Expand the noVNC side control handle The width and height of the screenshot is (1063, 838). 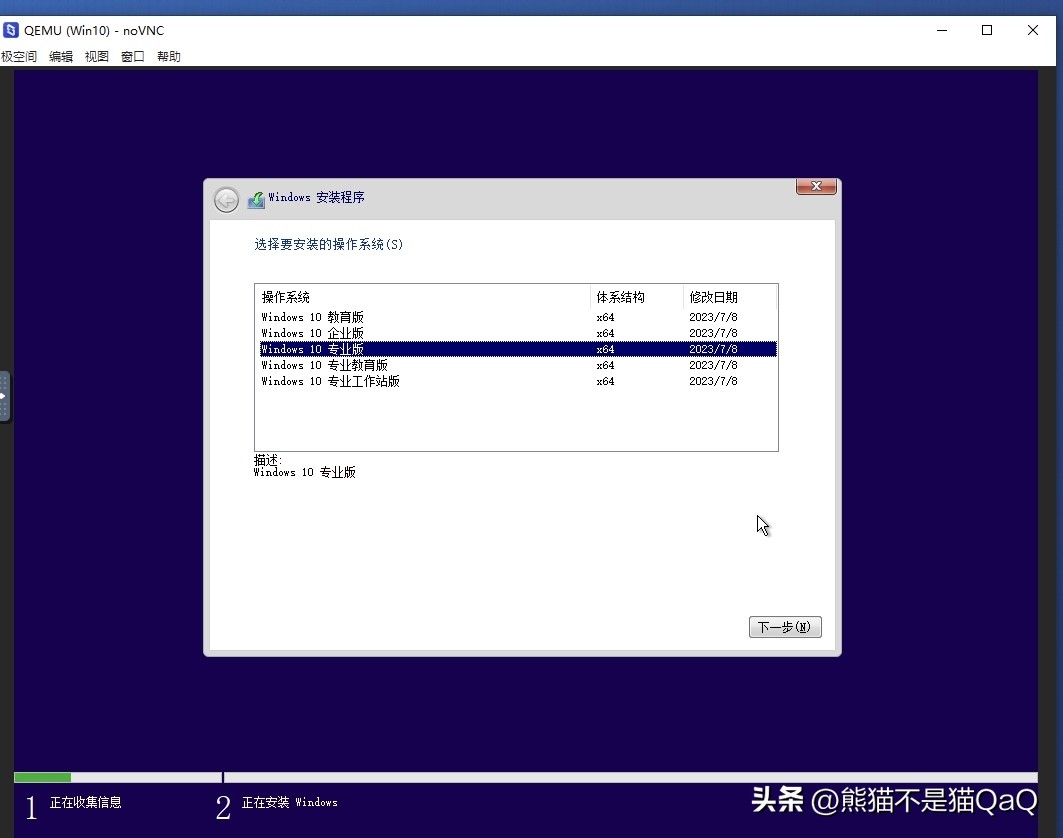4,396
